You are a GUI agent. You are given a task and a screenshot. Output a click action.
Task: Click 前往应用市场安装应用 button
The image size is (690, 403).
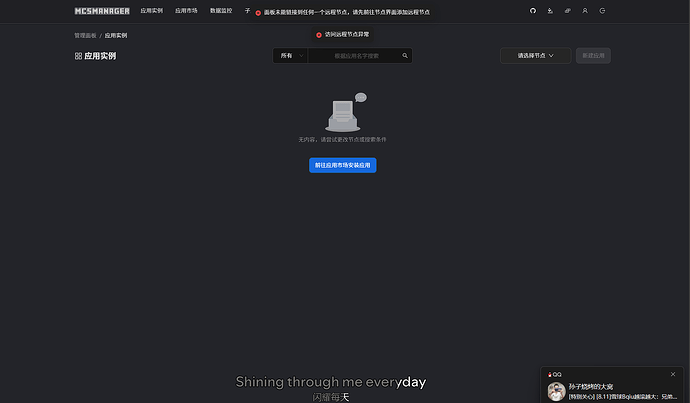pyautogui.click(x=343, y=165)
